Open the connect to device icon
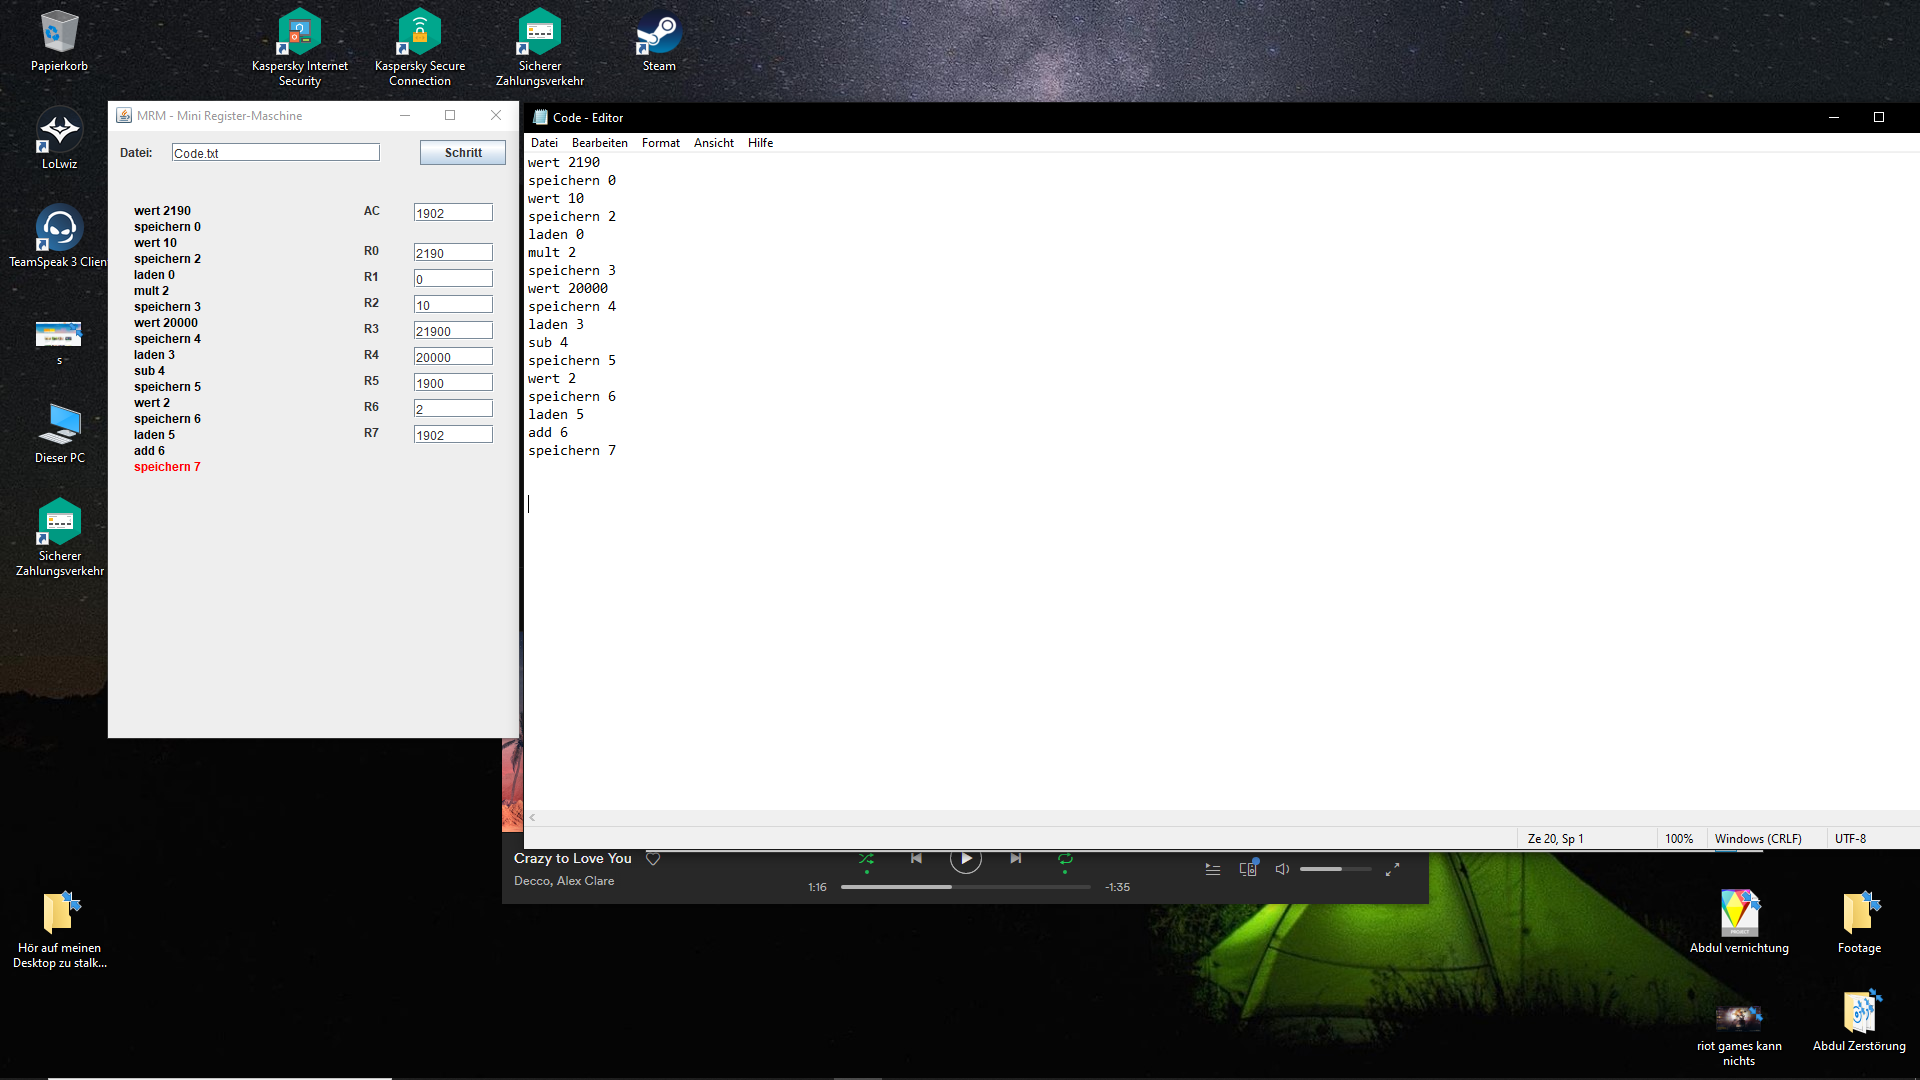1920x1080 pixels. click(1248, 869)
